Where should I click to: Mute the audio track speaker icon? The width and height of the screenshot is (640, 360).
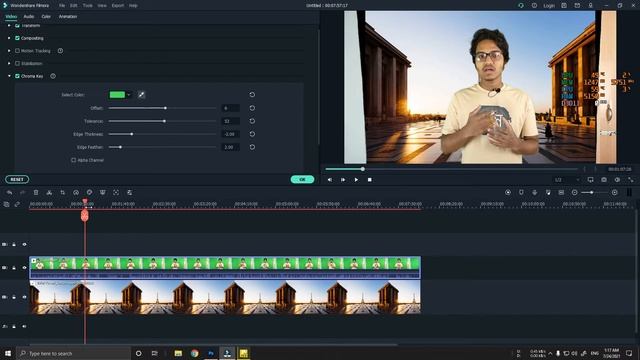(x=24, y=327)
